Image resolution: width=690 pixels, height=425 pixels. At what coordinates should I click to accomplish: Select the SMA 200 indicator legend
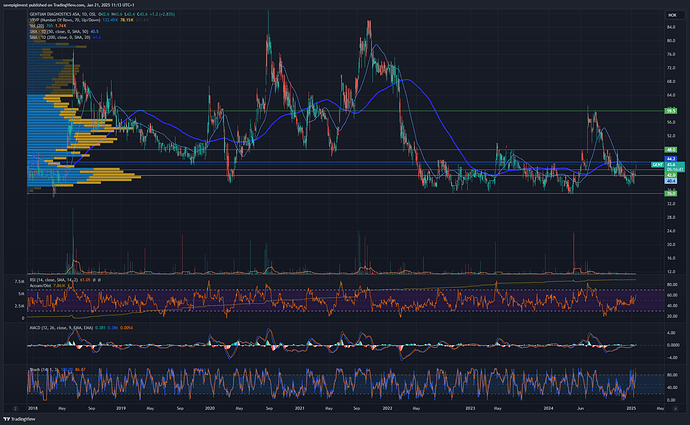coord(60,37)
